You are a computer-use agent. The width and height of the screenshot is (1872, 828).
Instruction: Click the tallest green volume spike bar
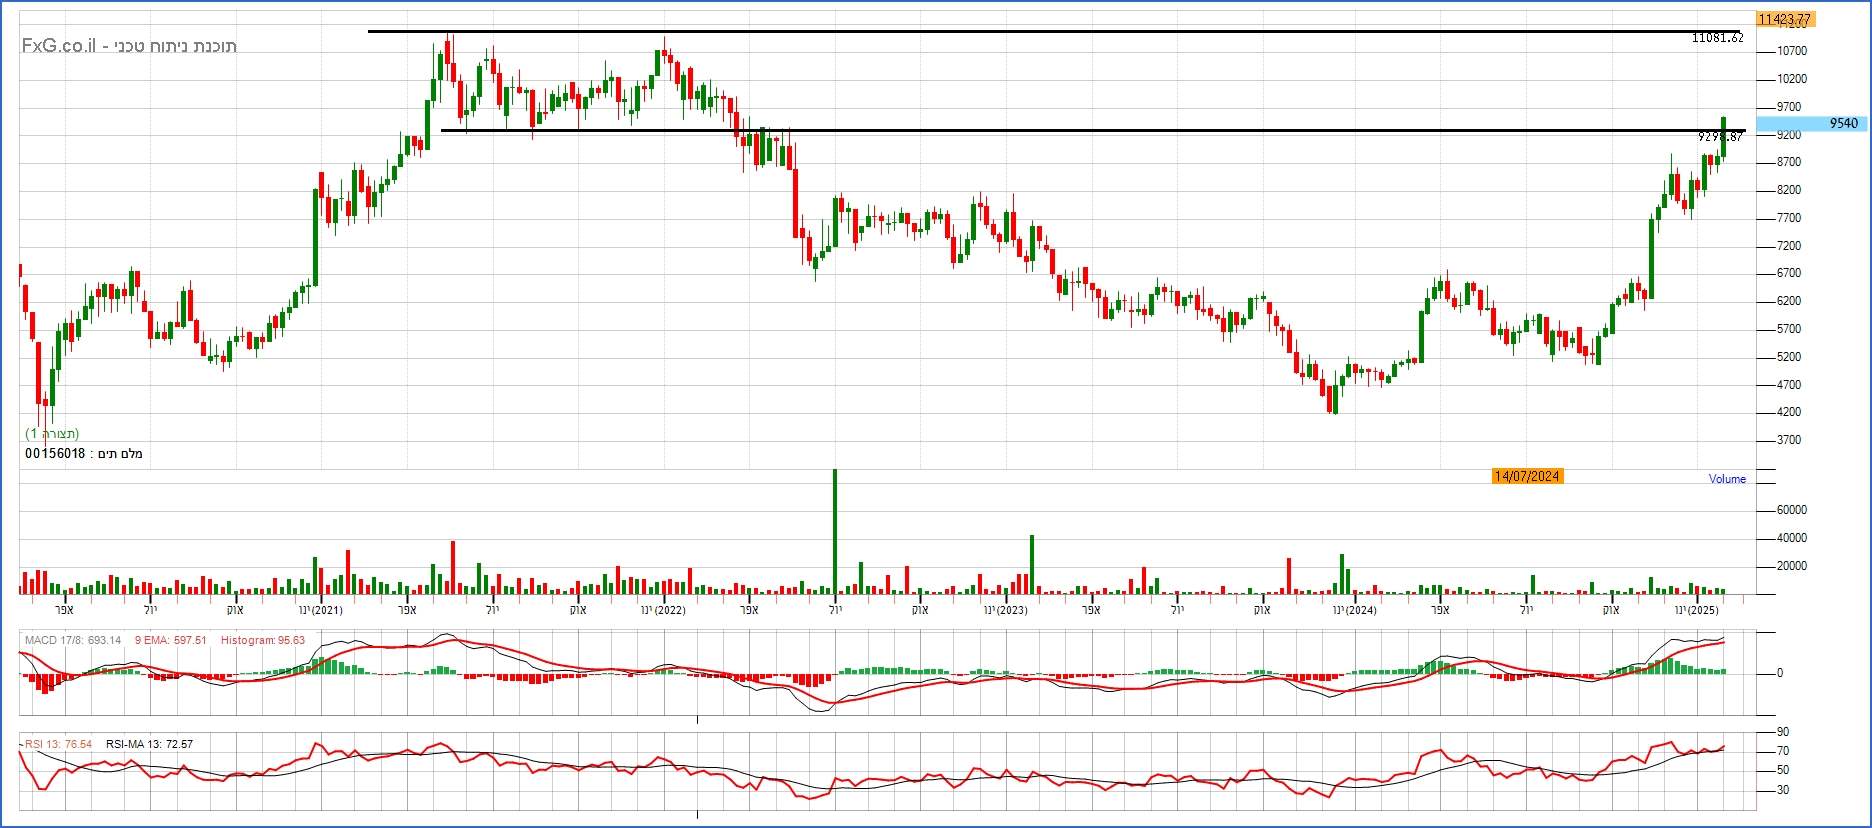click(834, 530)
